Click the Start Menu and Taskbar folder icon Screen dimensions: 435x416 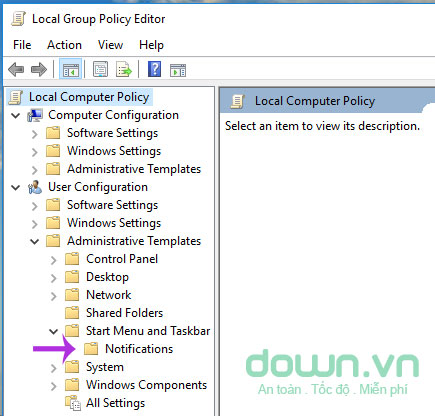72,331
